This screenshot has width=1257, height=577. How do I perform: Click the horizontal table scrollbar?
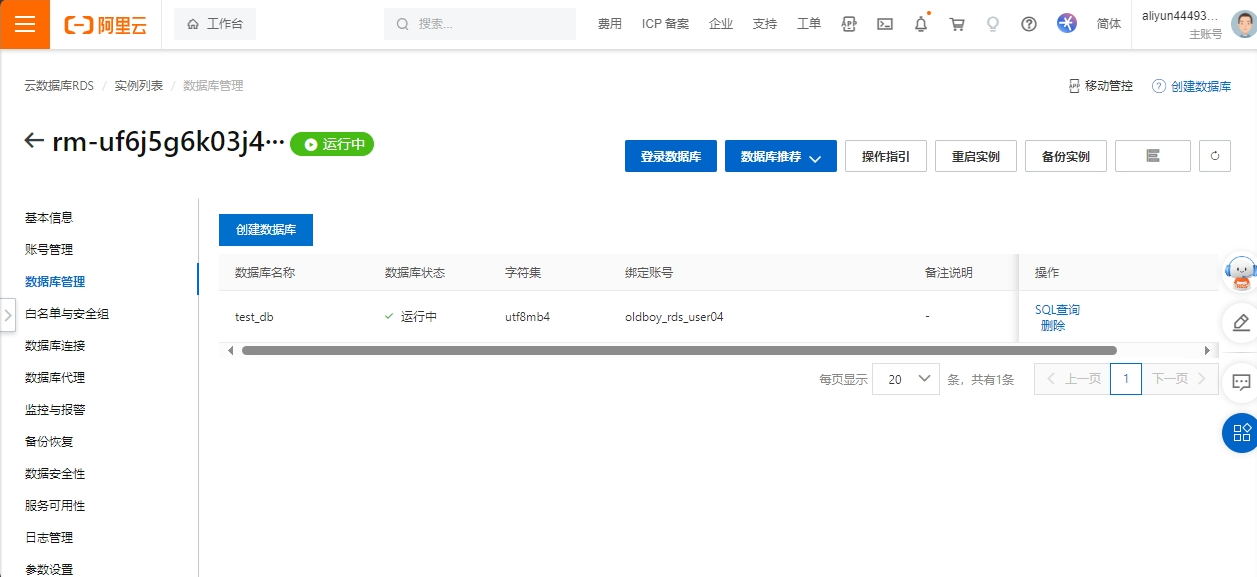click(678, 351)
